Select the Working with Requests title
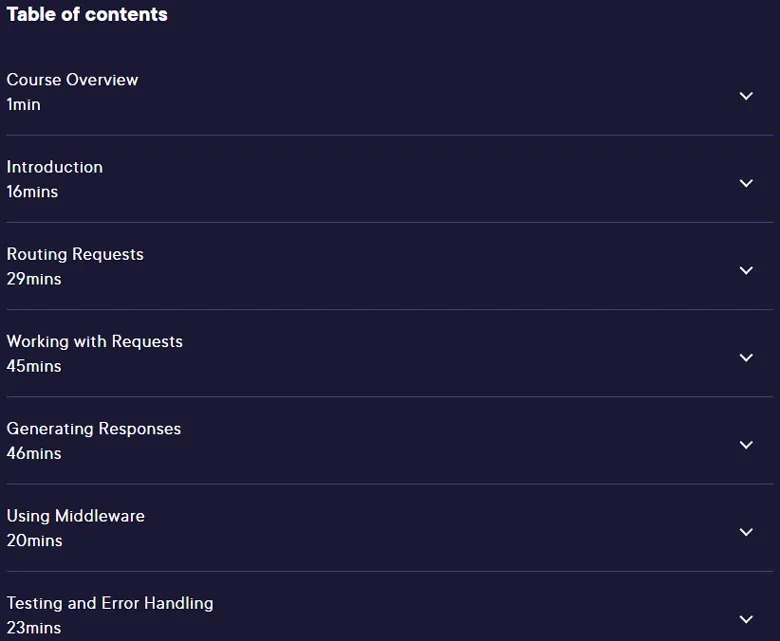The image size is (780, 641). [x=95, y=341]
